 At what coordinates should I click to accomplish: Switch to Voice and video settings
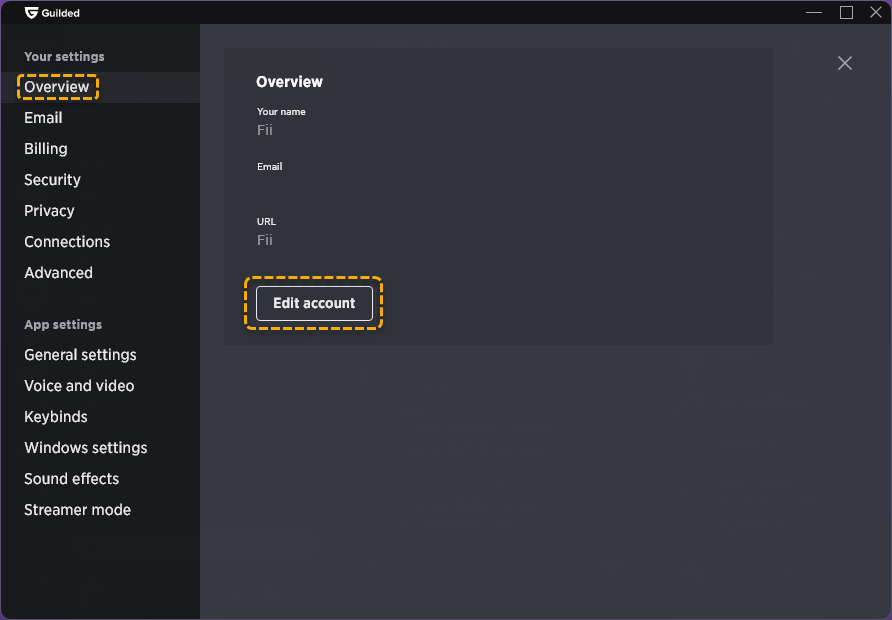tap(79, 386)
